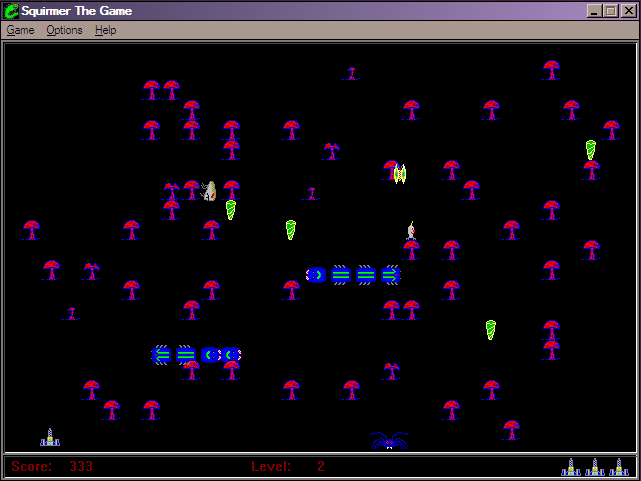Click the rightmost mushroom on the playfield

611,130
